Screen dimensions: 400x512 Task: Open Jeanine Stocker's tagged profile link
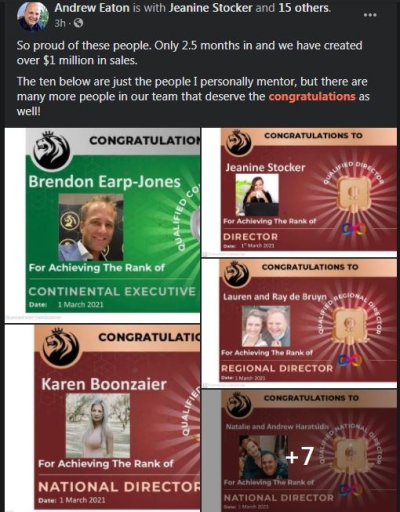coord(211,8)
